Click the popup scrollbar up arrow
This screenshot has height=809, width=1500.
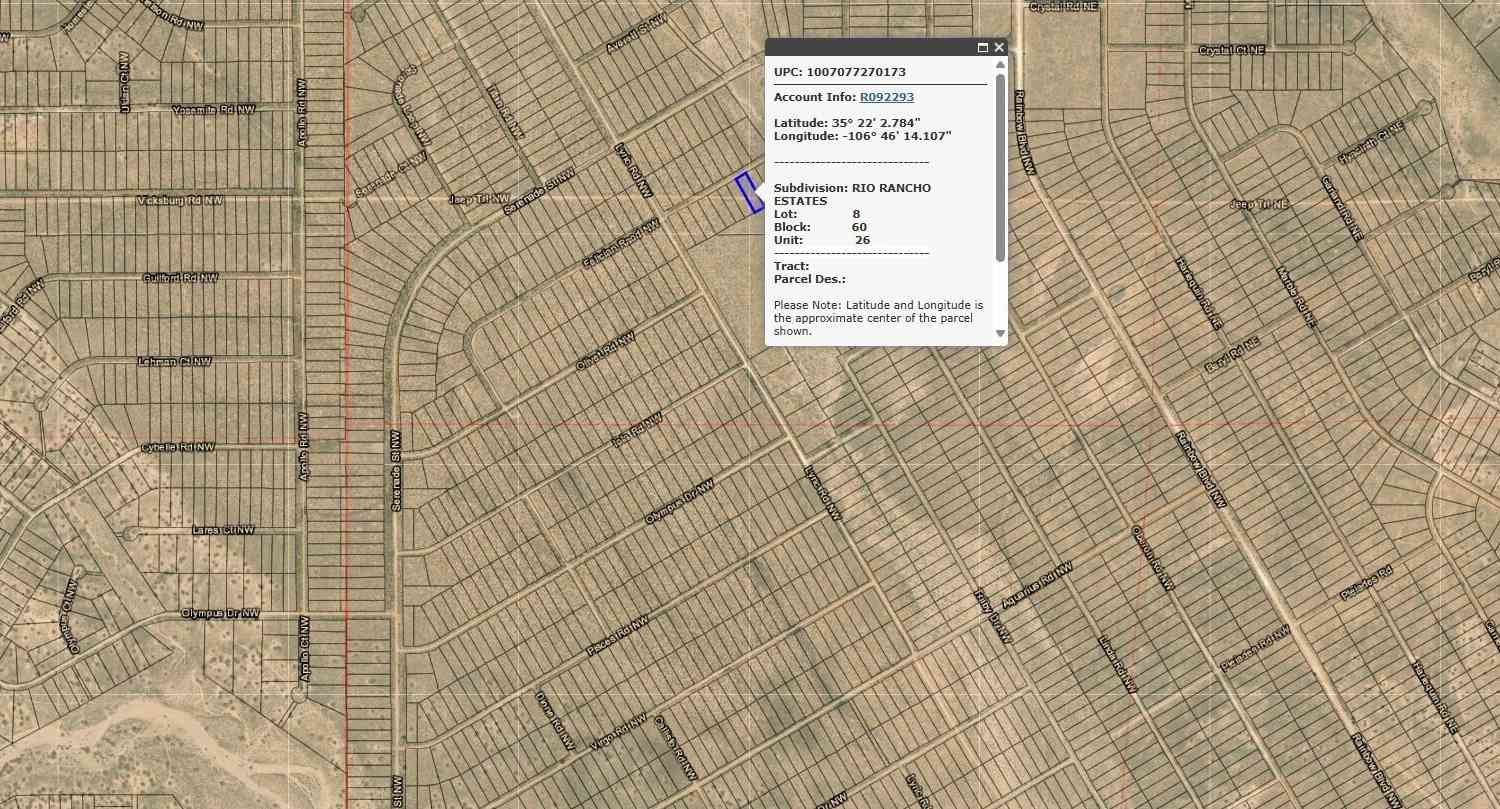point(1000,65)
